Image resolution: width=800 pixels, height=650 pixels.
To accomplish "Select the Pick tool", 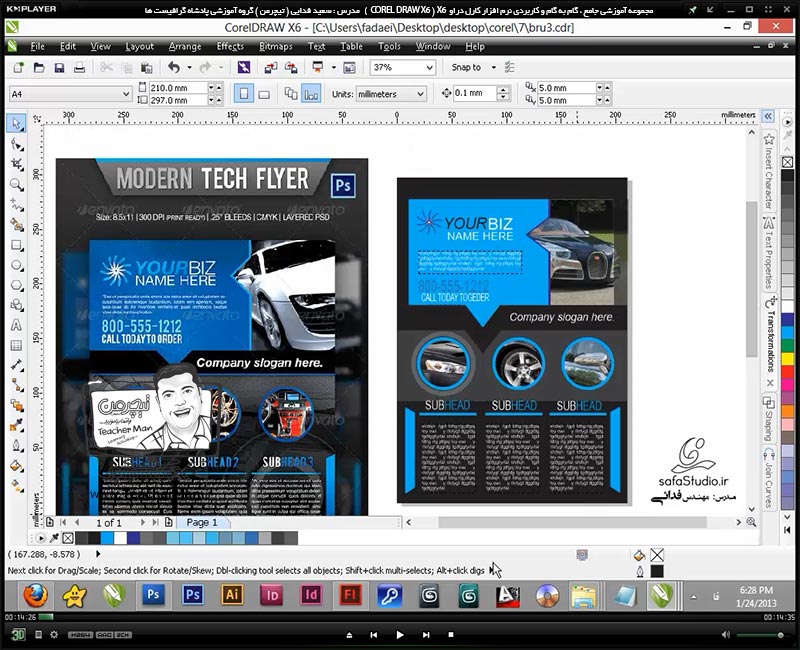I will click(x=16, y=123).
